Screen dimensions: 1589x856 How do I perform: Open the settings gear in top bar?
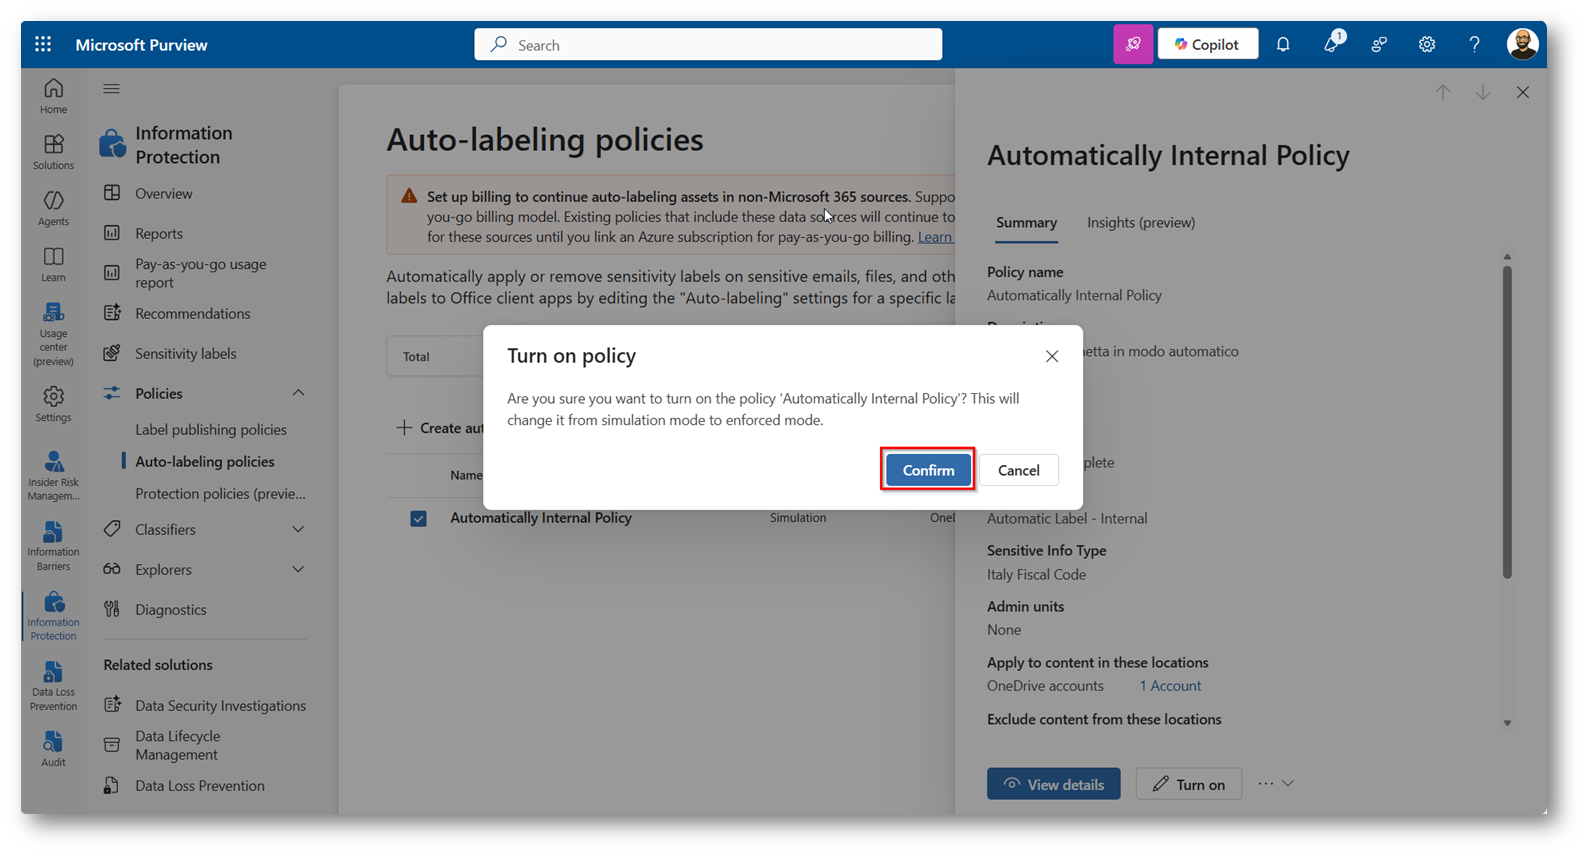click(1427, 44)
